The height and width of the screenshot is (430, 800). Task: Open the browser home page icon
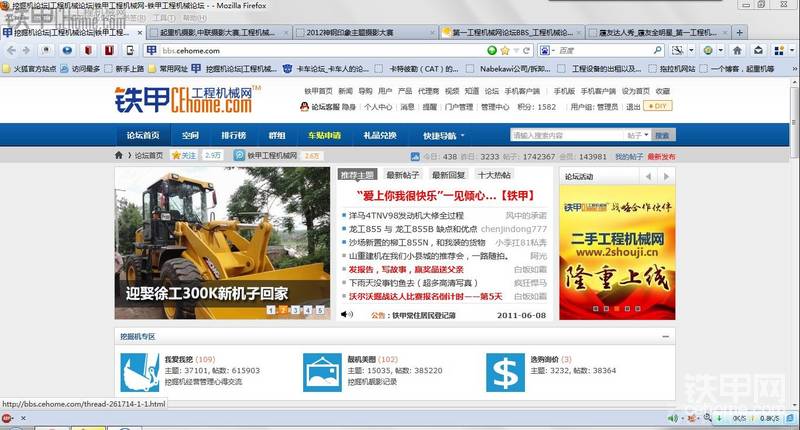pyautogui.click(x=737, y=50)
